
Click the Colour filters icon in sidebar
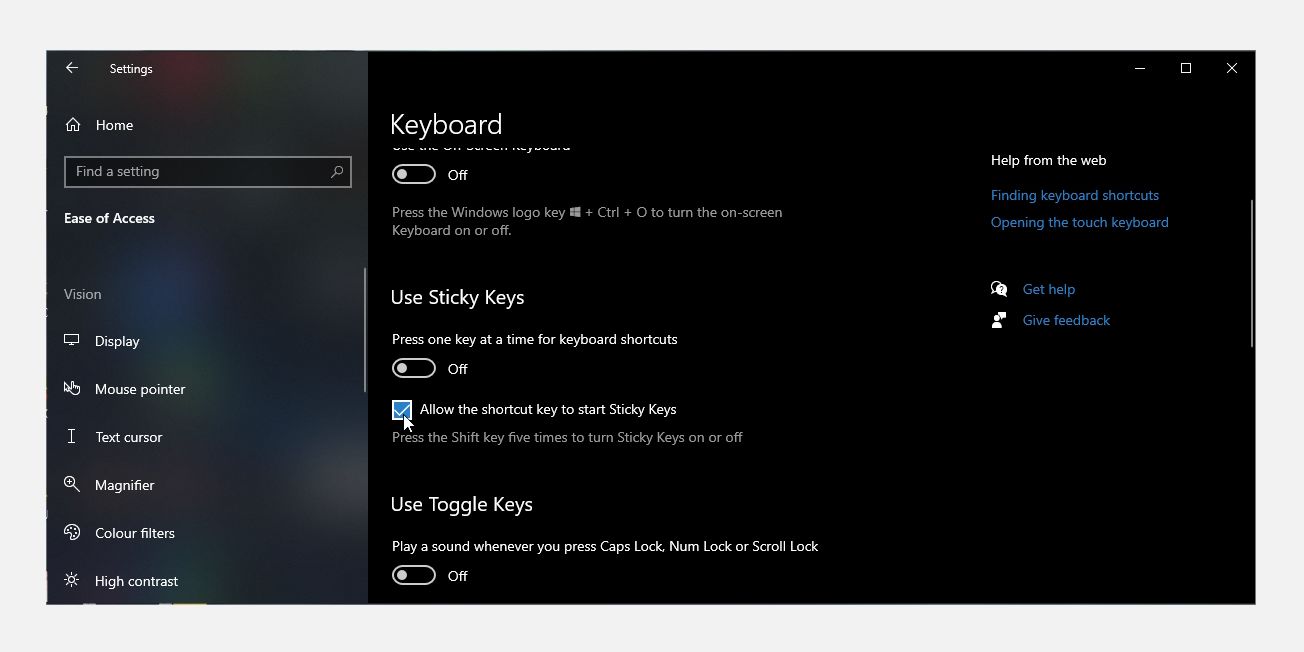[72, 532]
